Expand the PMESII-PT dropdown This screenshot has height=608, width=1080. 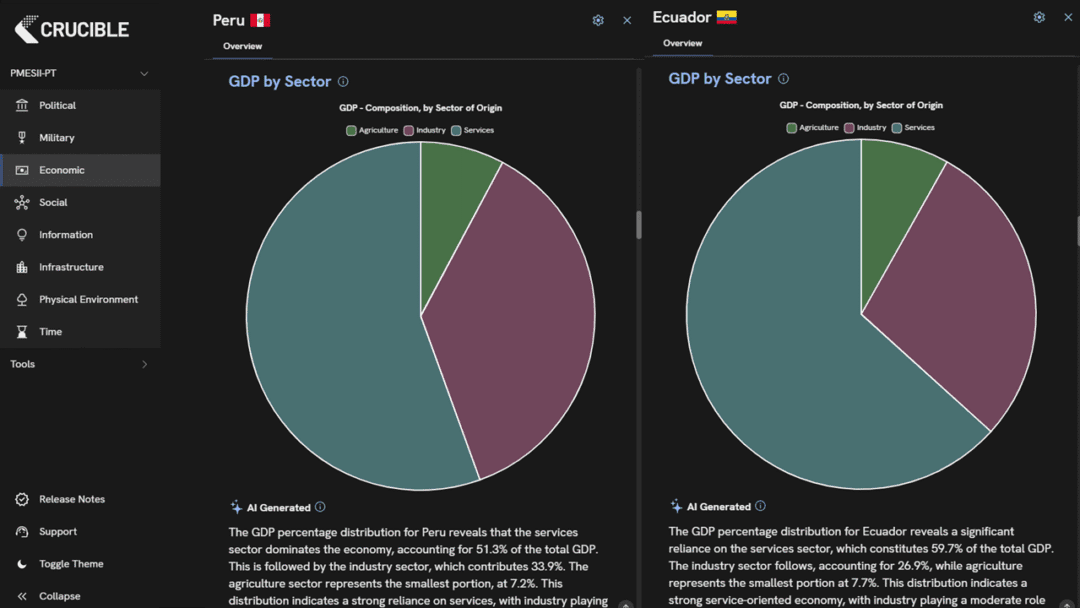tap(144, 73)
